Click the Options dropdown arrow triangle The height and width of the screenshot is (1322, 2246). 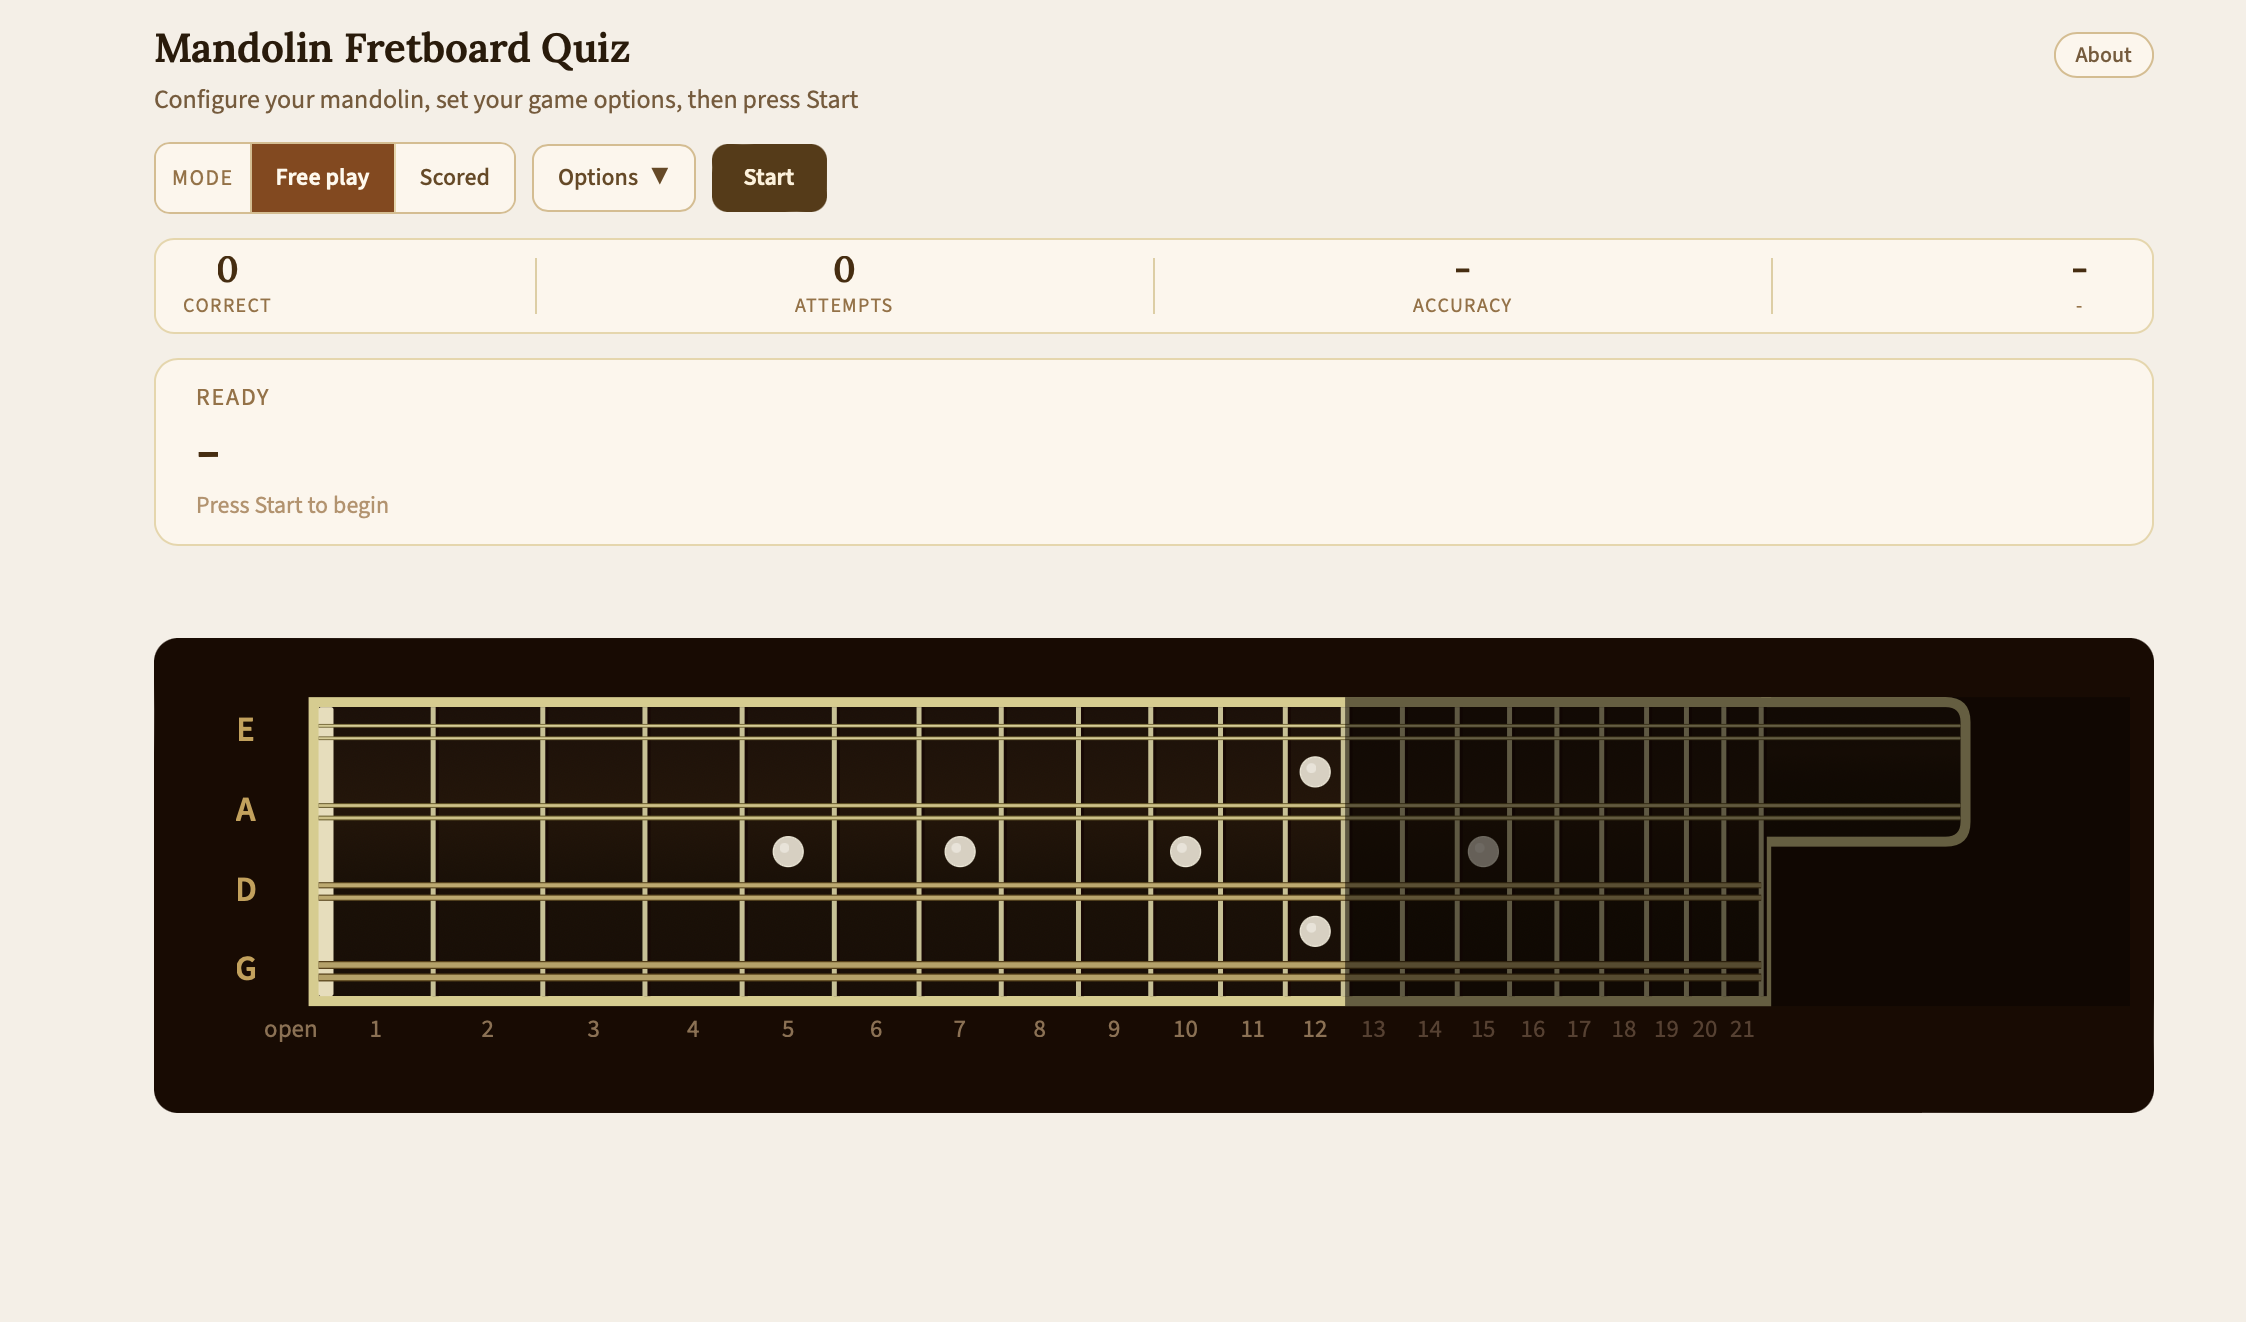(x=660, y=176)
